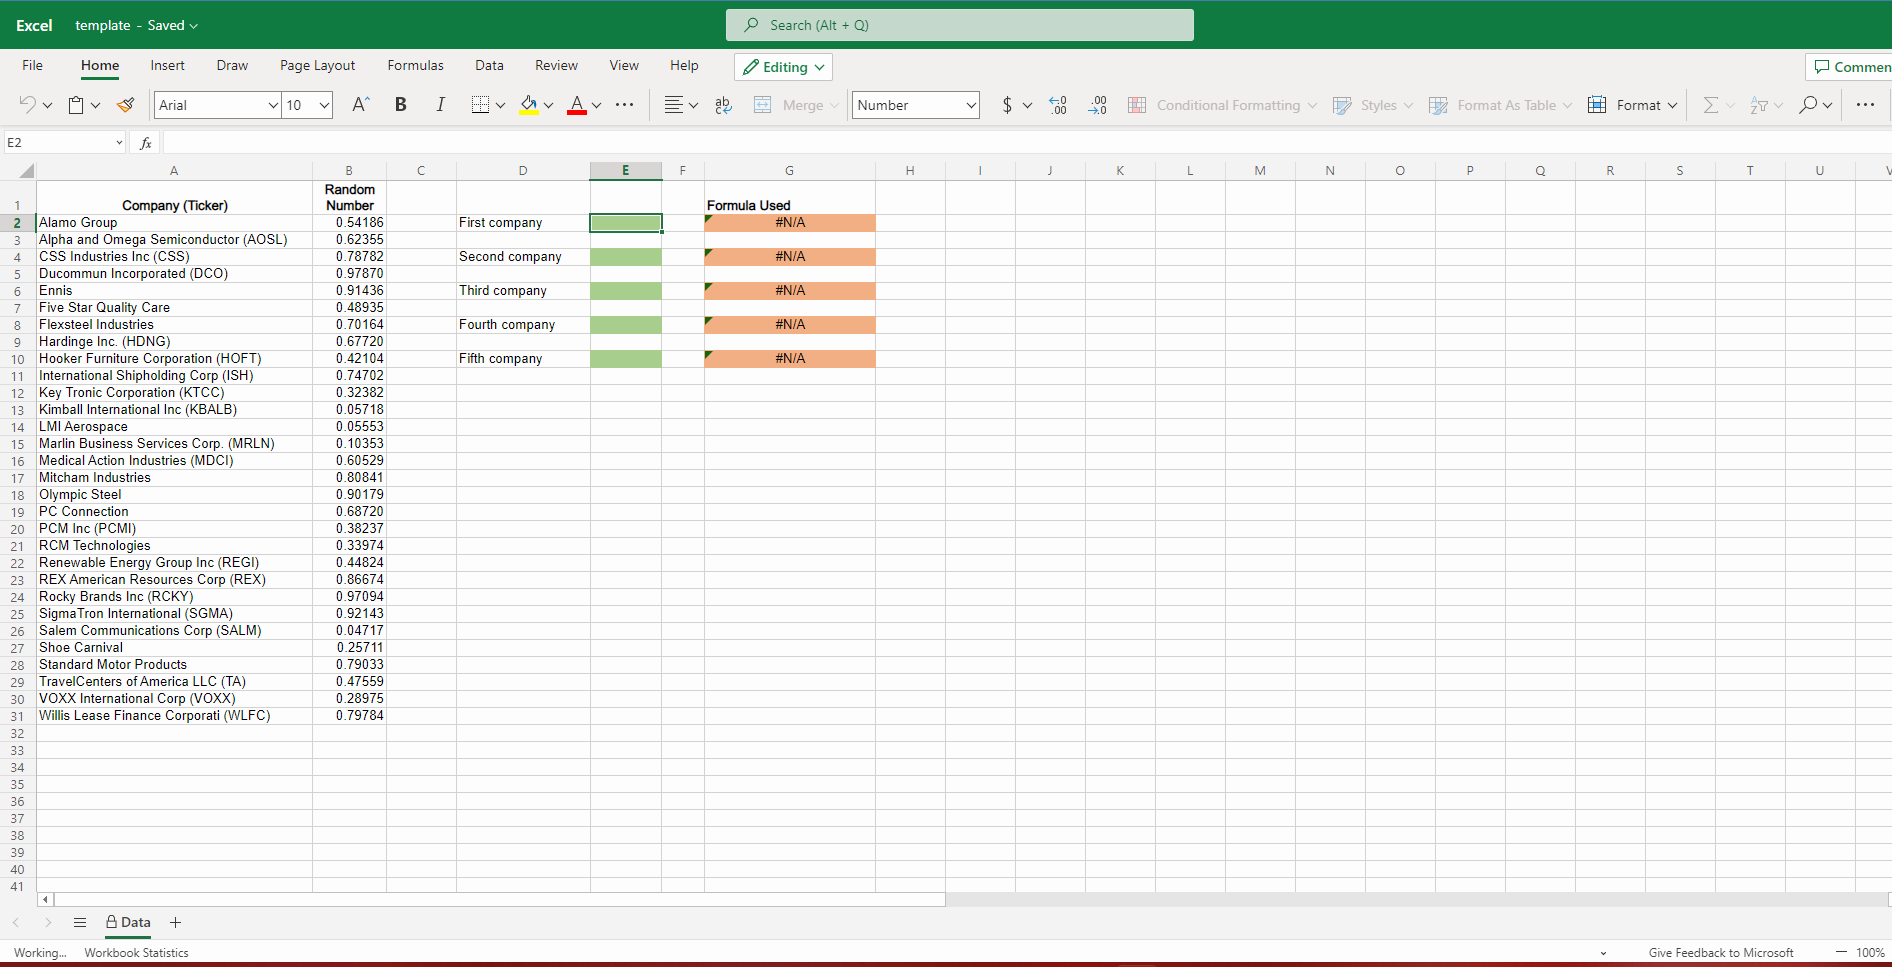1892x967 pixels.
Task: Toggle Wrap Text
Action: click(x=723, y=105)
